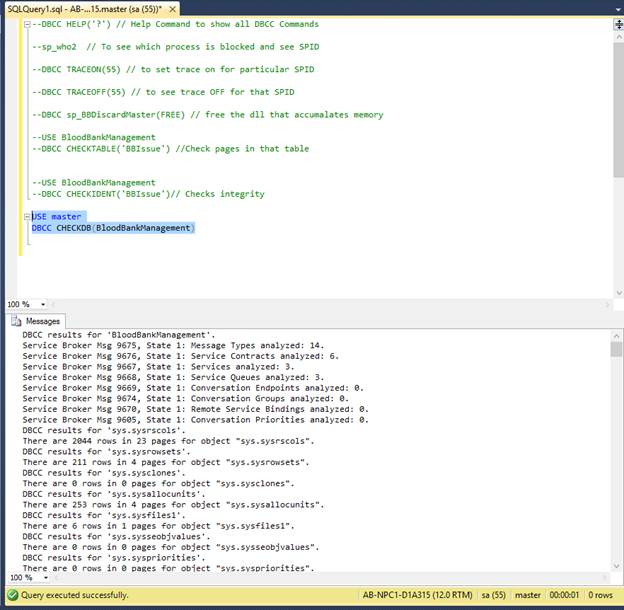This screenshot has height=610, width=624.
Task: Click the DBCC HELP('?') comment line
Action: (x=176, y=24)
